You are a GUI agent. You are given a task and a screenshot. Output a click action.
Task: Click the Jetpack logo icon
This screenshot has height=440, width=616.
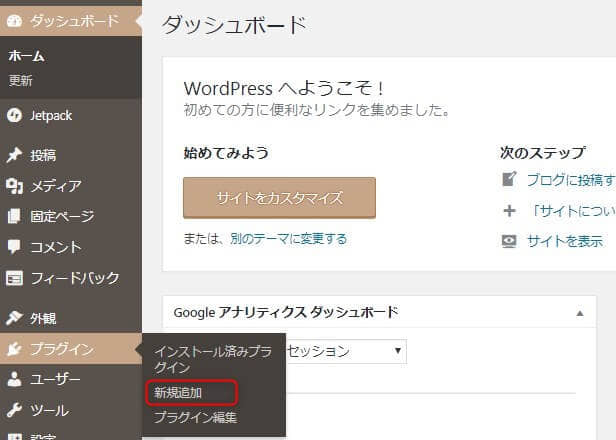[15, 115]
